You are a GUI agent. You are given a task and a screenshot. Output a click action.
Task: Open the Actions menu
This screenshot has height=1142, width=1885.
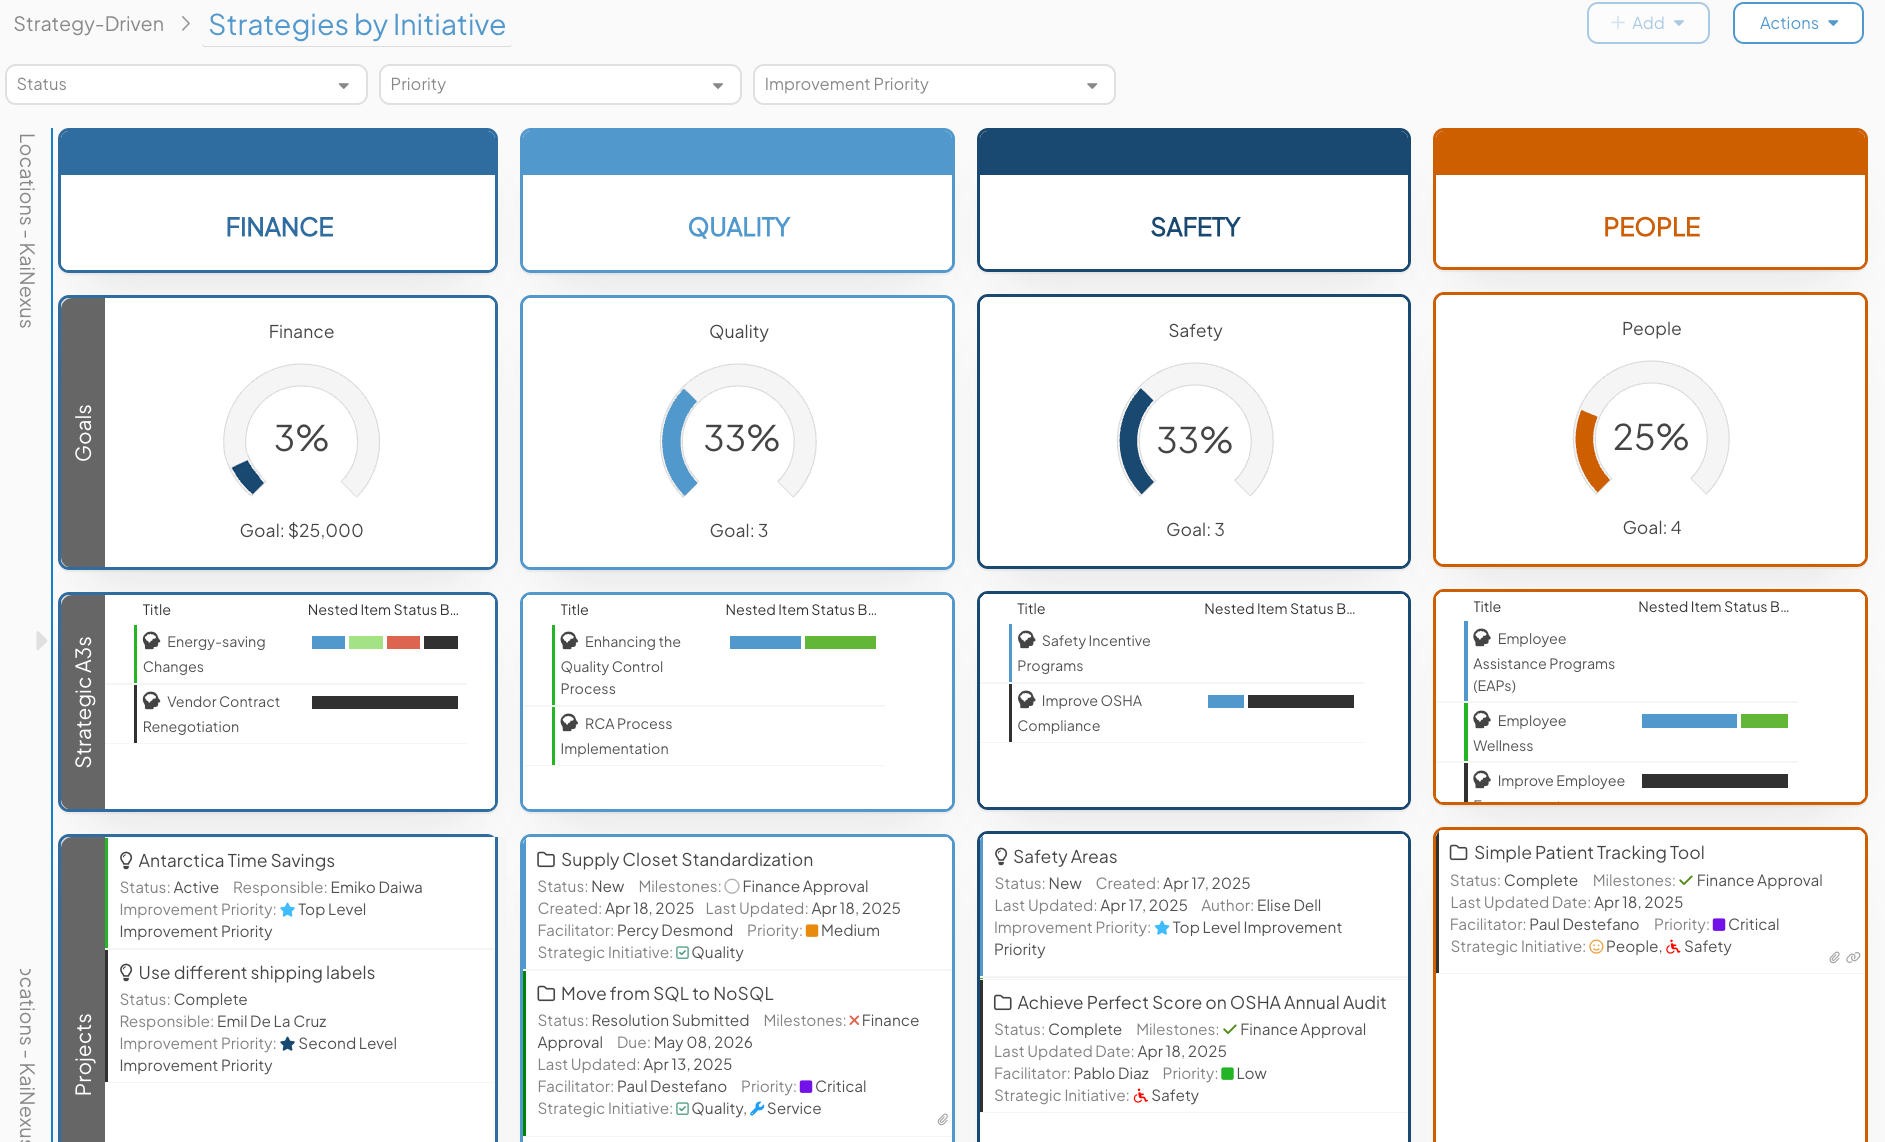click(x=1797, y=23)
